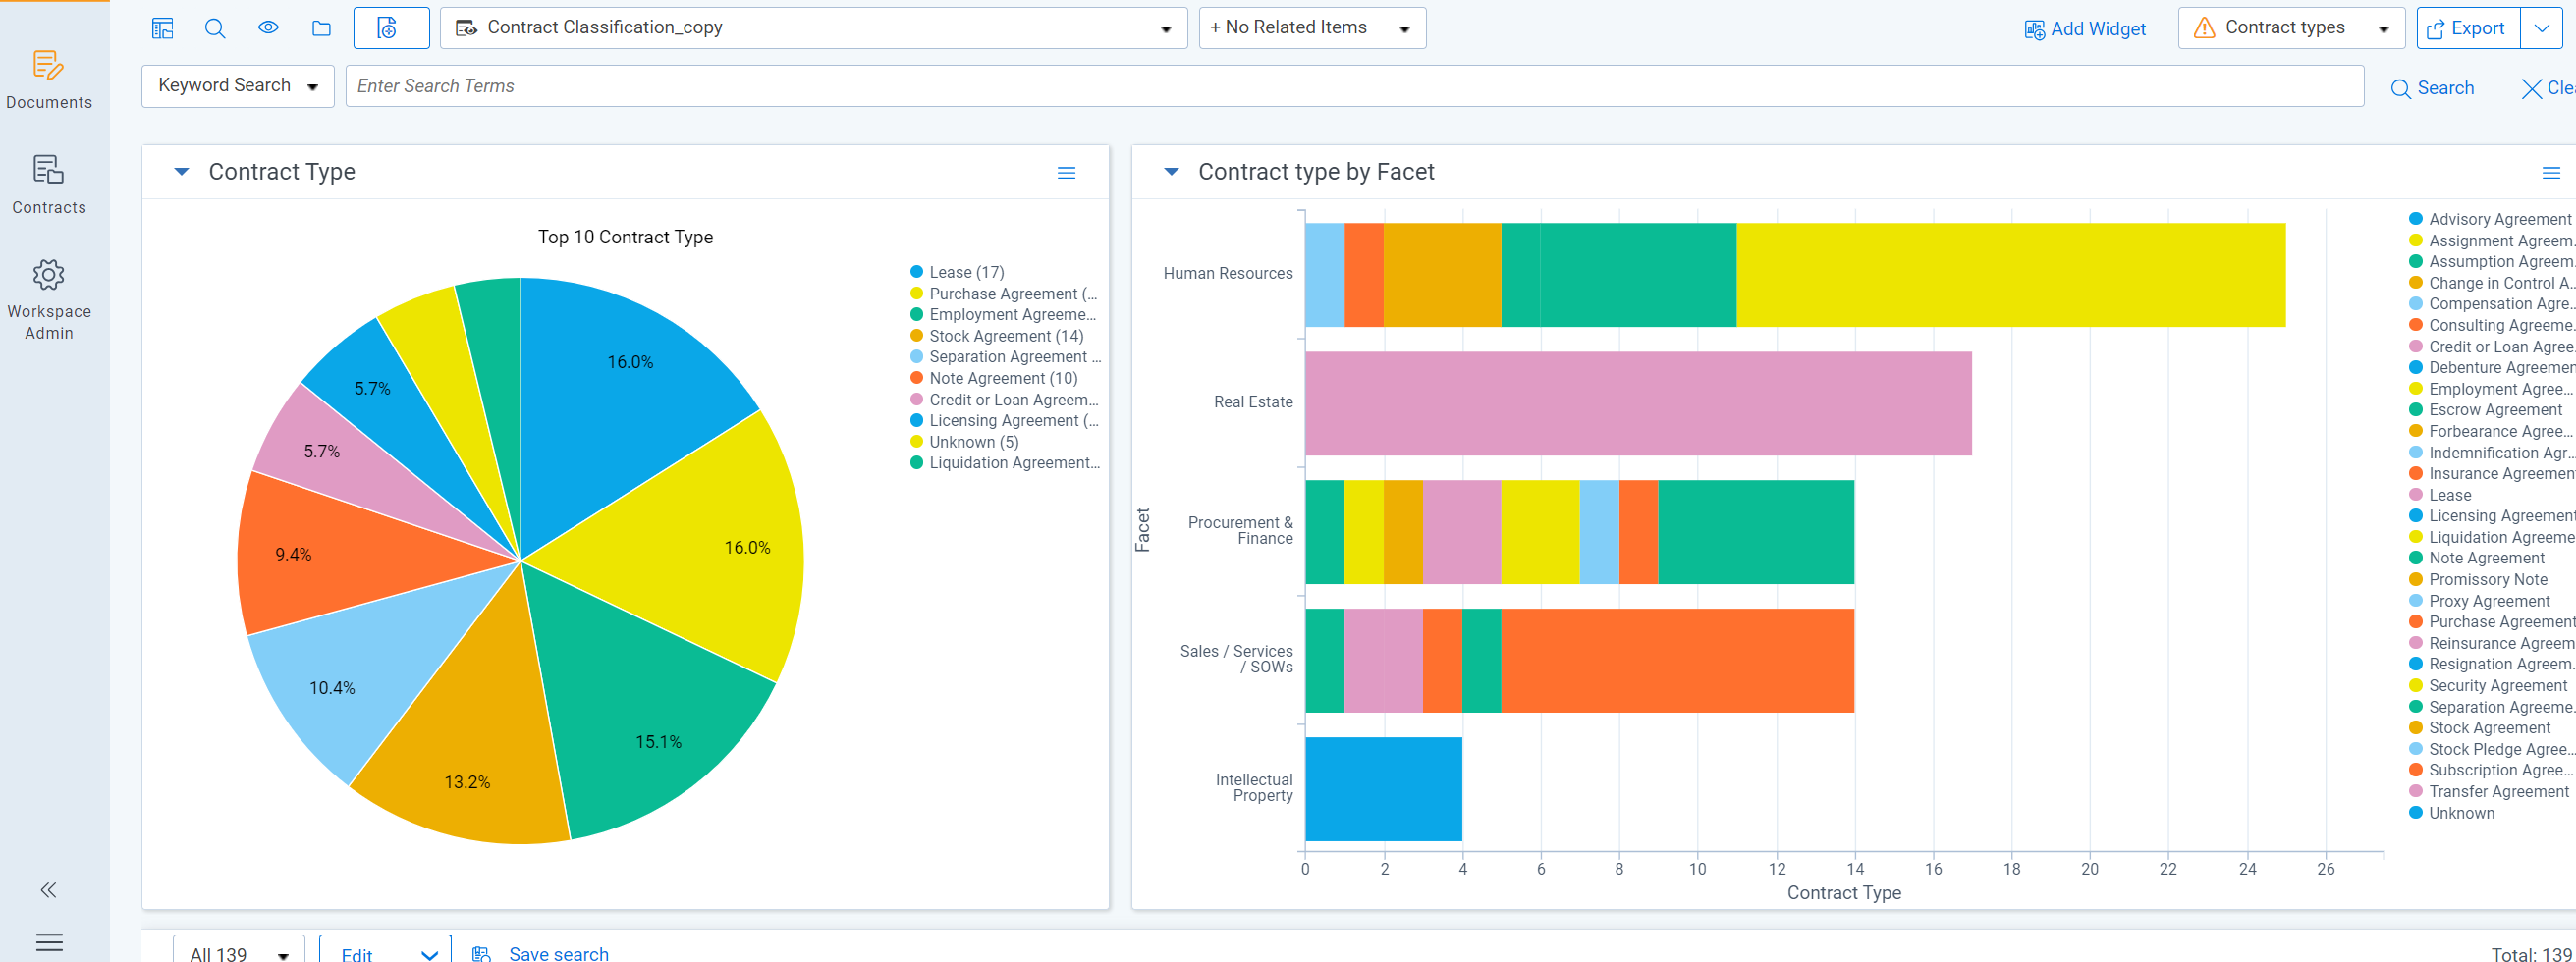This screenshot has width=2576, height=962.
Task: Collapse the Contract type by Facet panel
Action: [1171, 172]
